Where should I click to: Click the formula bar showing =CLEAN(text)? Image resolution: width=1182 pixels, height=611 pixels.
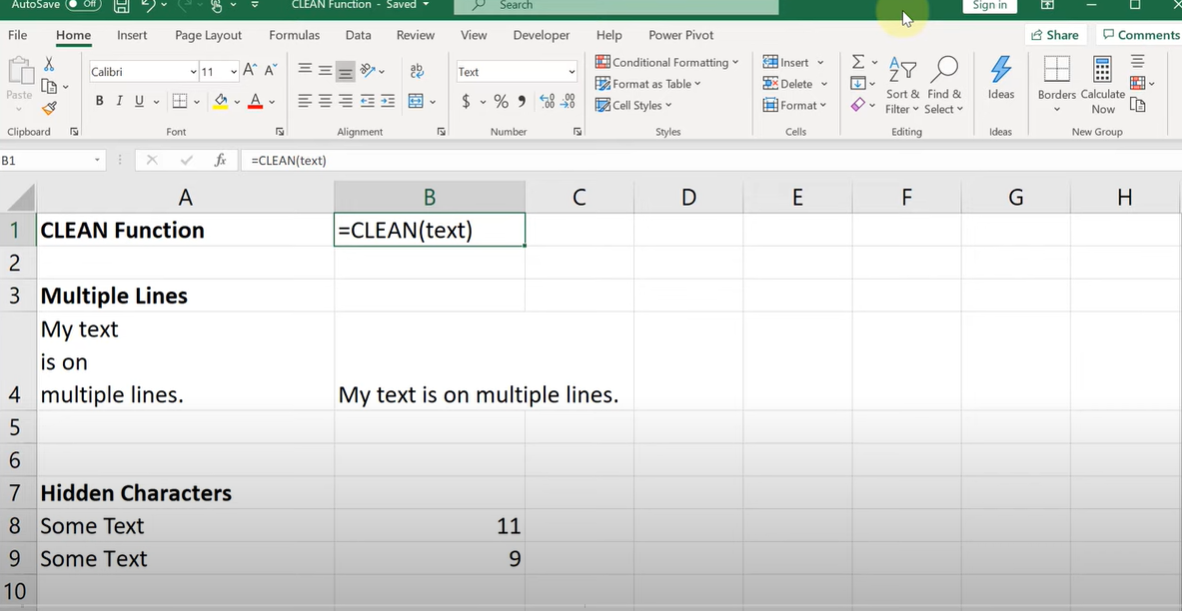709,160
